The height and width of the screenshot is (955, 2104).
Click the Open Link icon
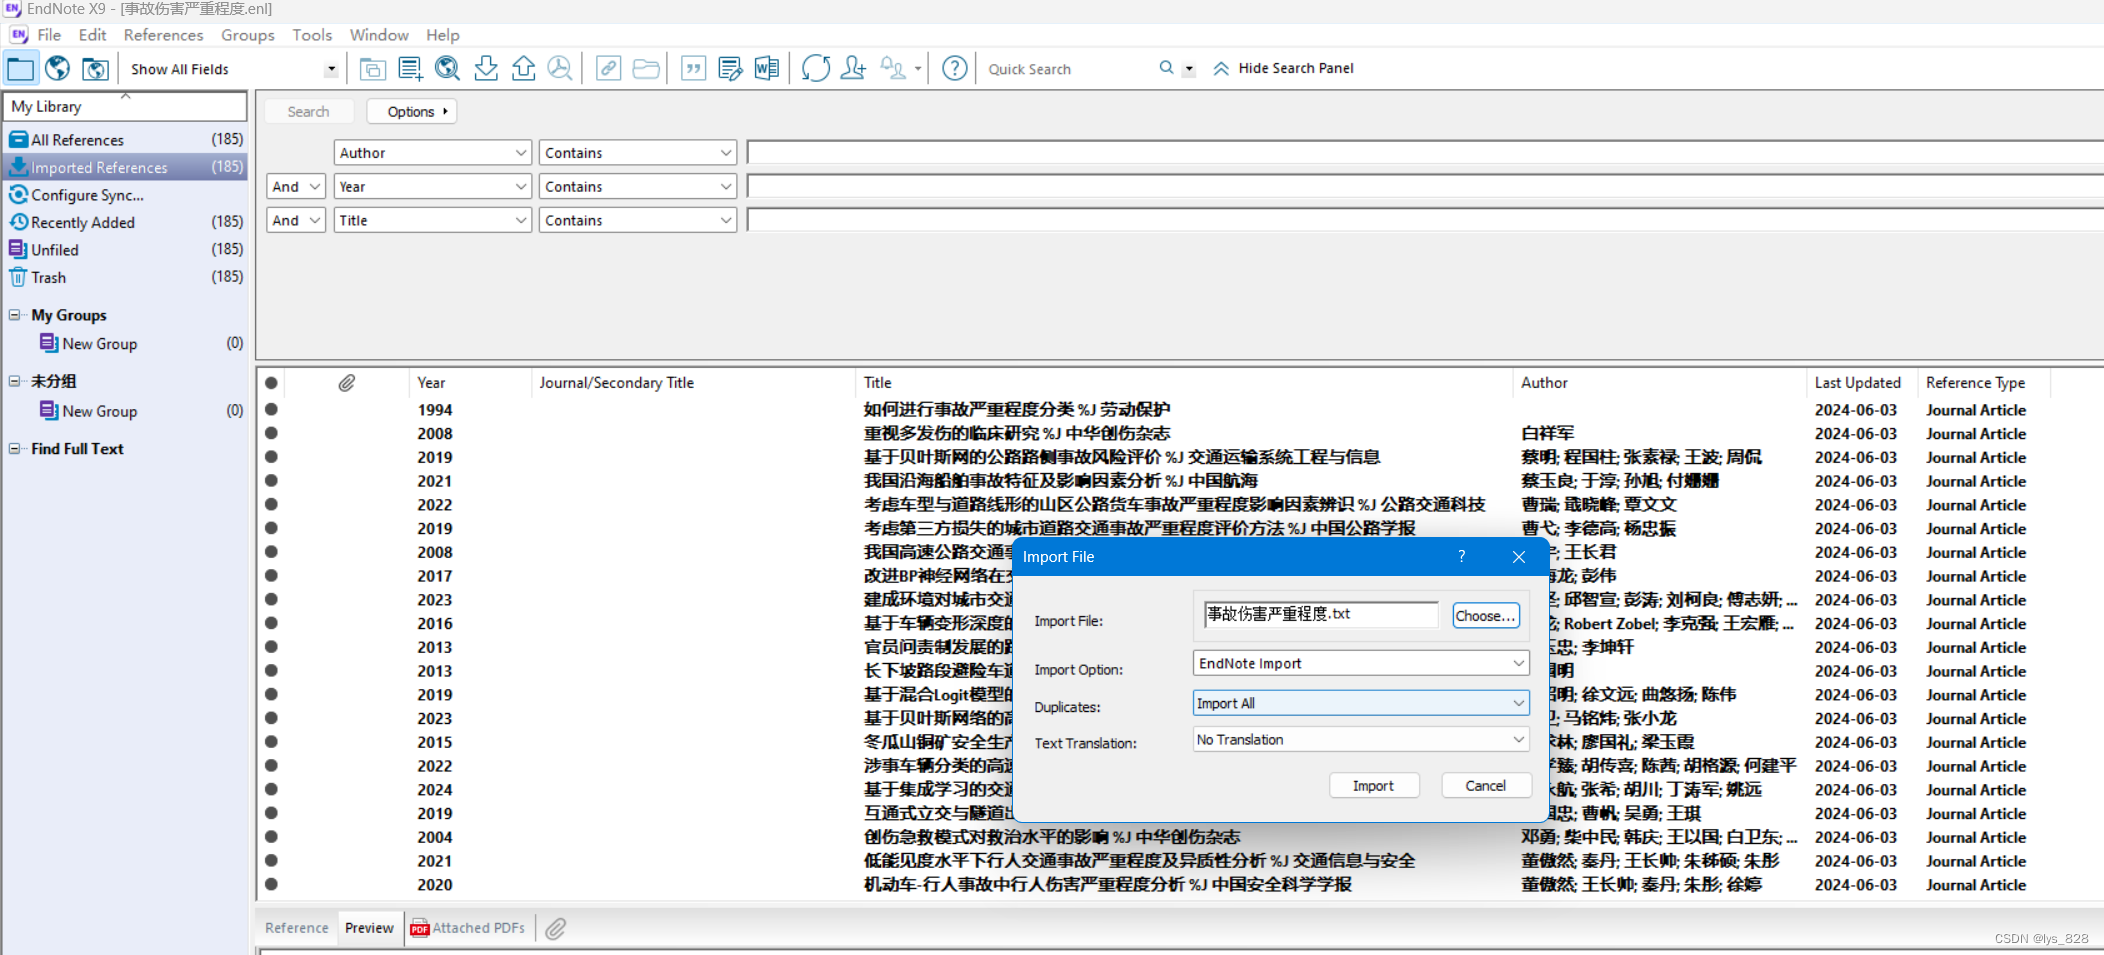[x=608, y=69]
